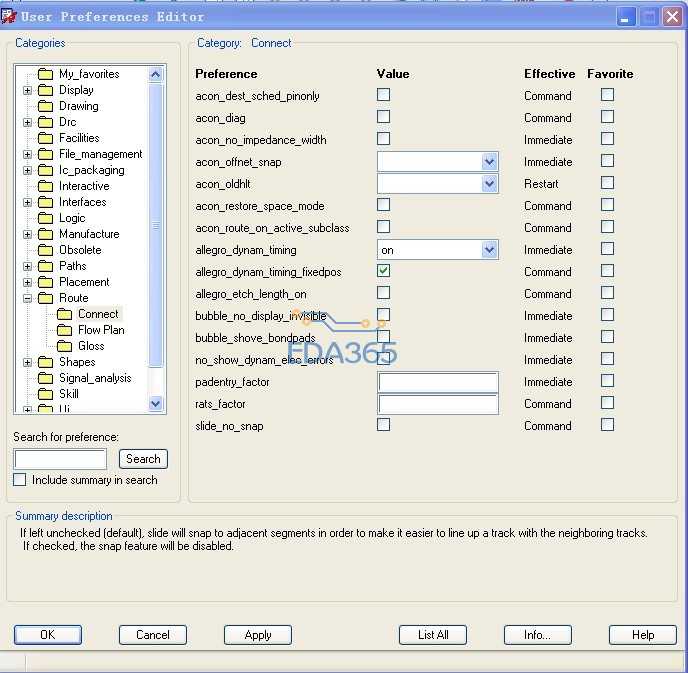The height and width of the screenshot is (673, 688).
Task: Focus the Search for preference field
Action: 60,459
